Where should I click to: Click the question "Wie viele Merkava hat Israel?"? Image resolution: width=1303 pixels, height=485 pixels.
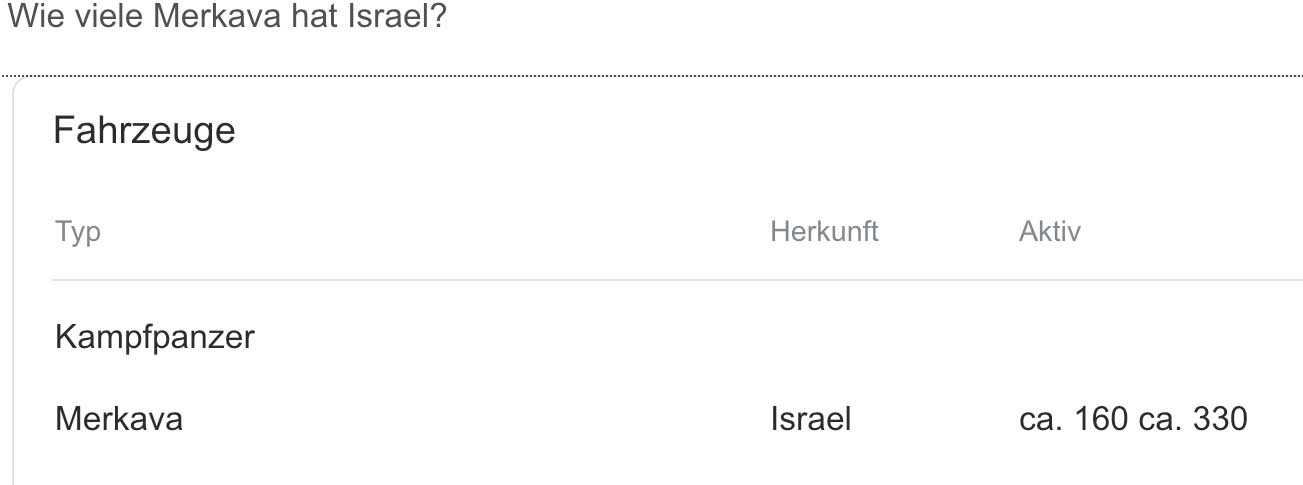pos(225,19)
